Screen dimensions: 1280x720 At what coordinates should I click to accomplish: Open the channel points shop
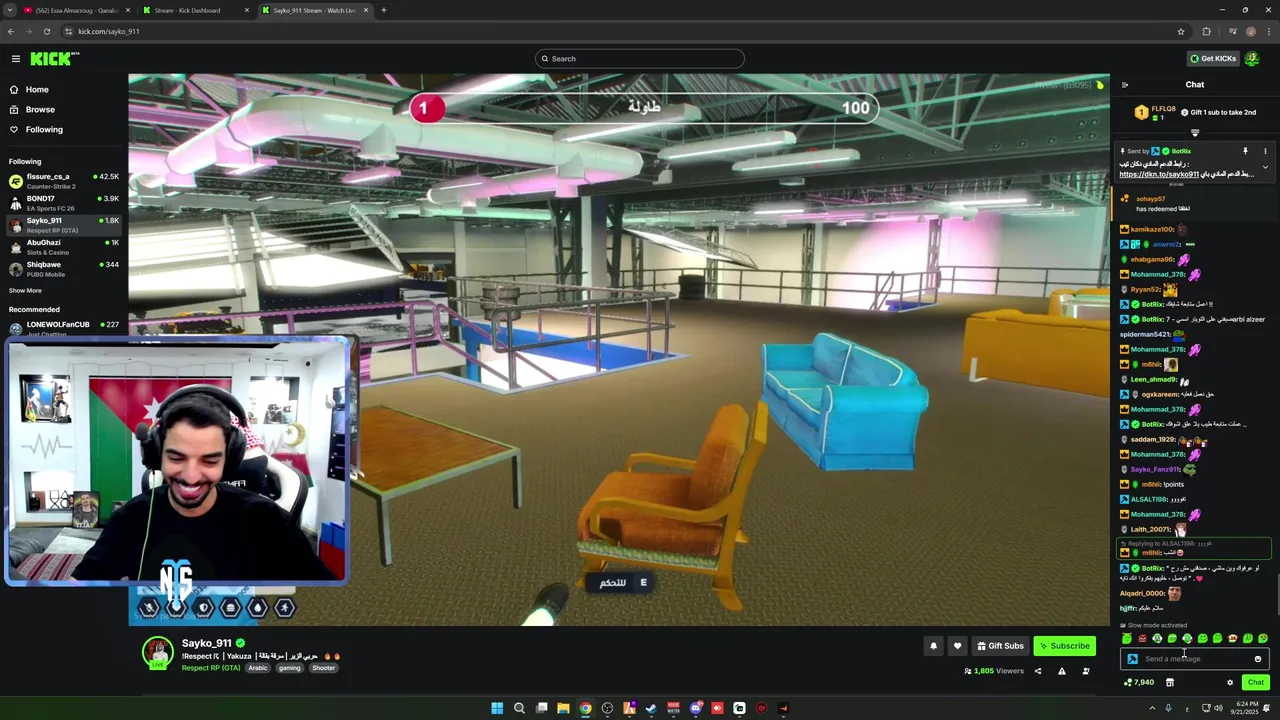pos(1169,683)
